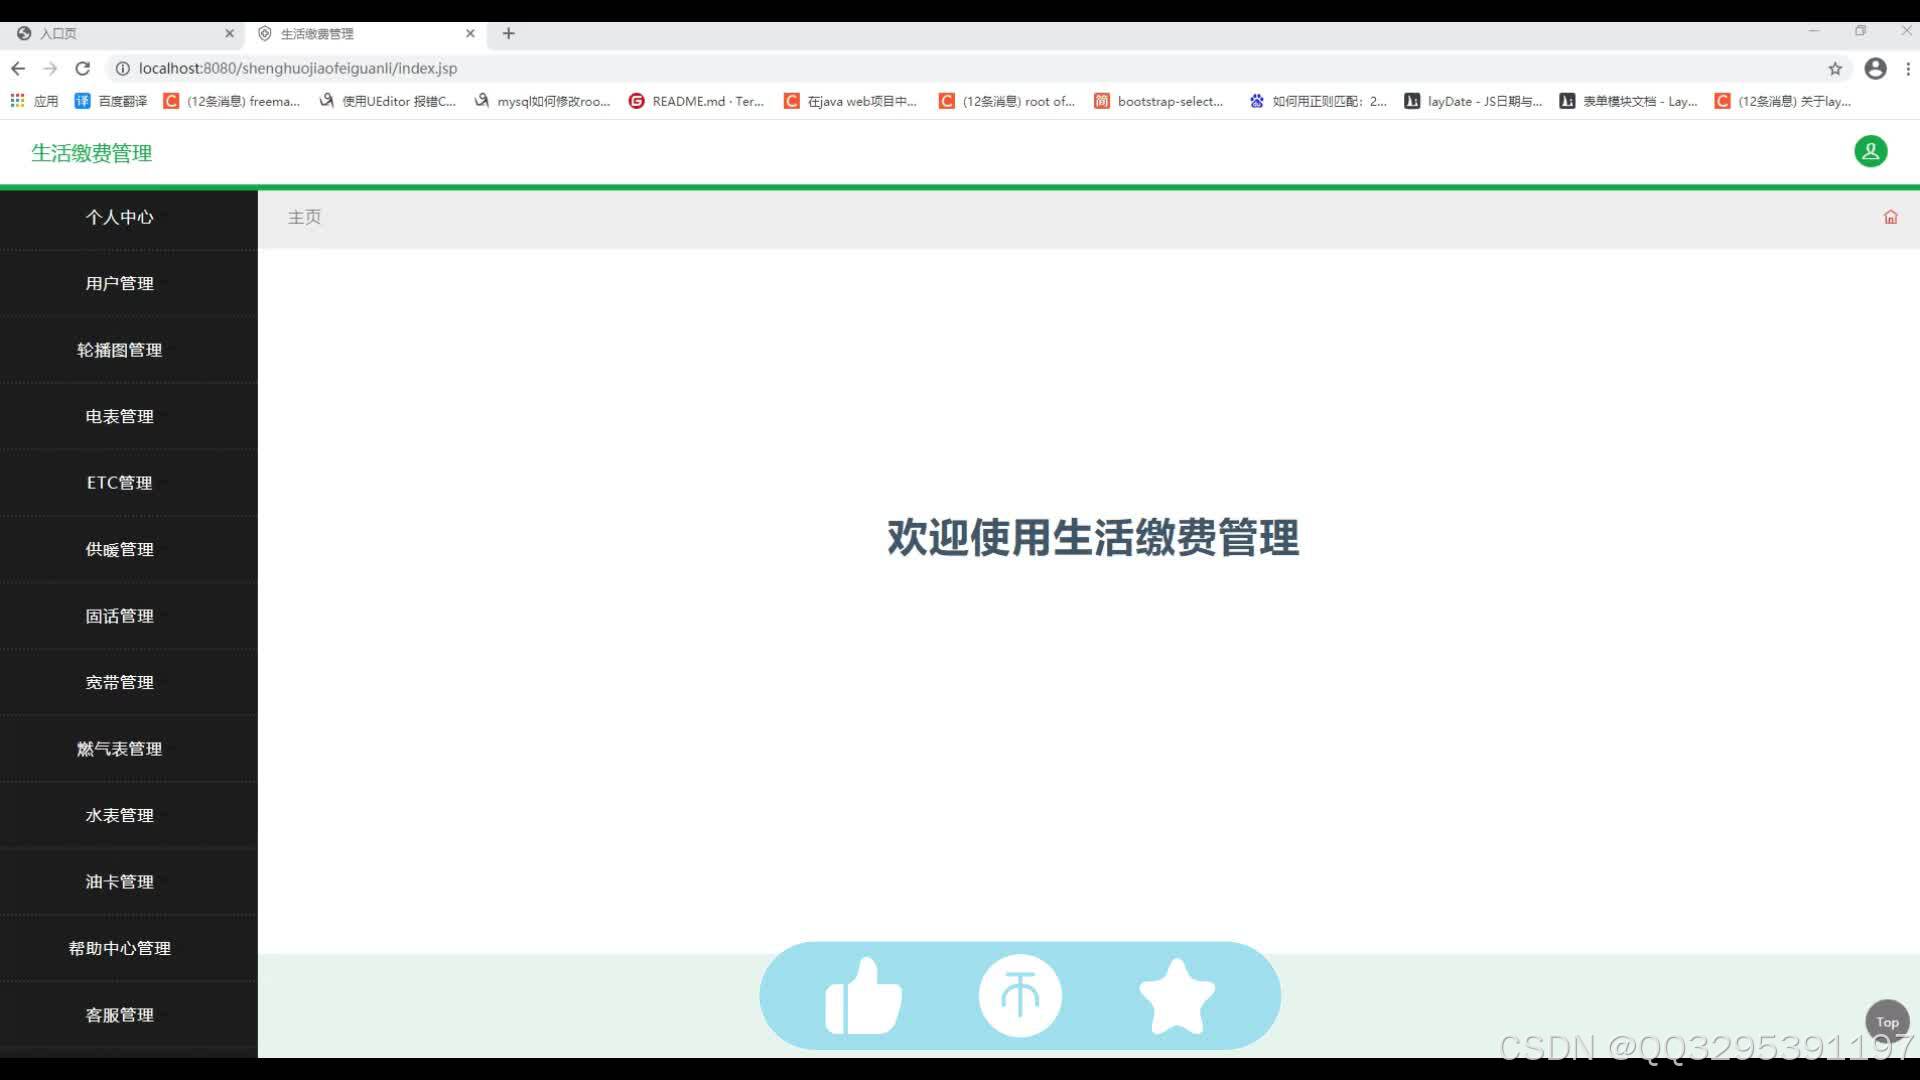Open the README.md bookmark
The height and width of the screenshot is (1080, 1920).
tap(696, 101)
